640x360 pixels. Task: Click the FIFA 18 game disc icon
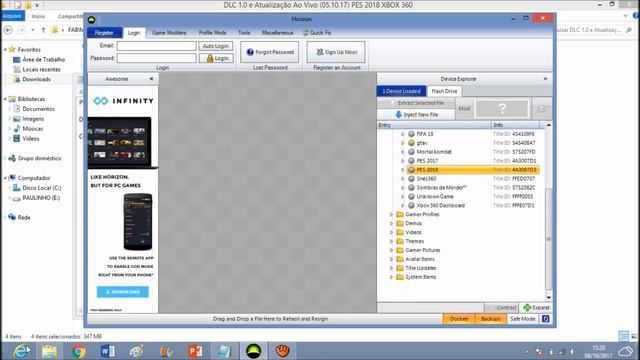click(x=411, y=134)
